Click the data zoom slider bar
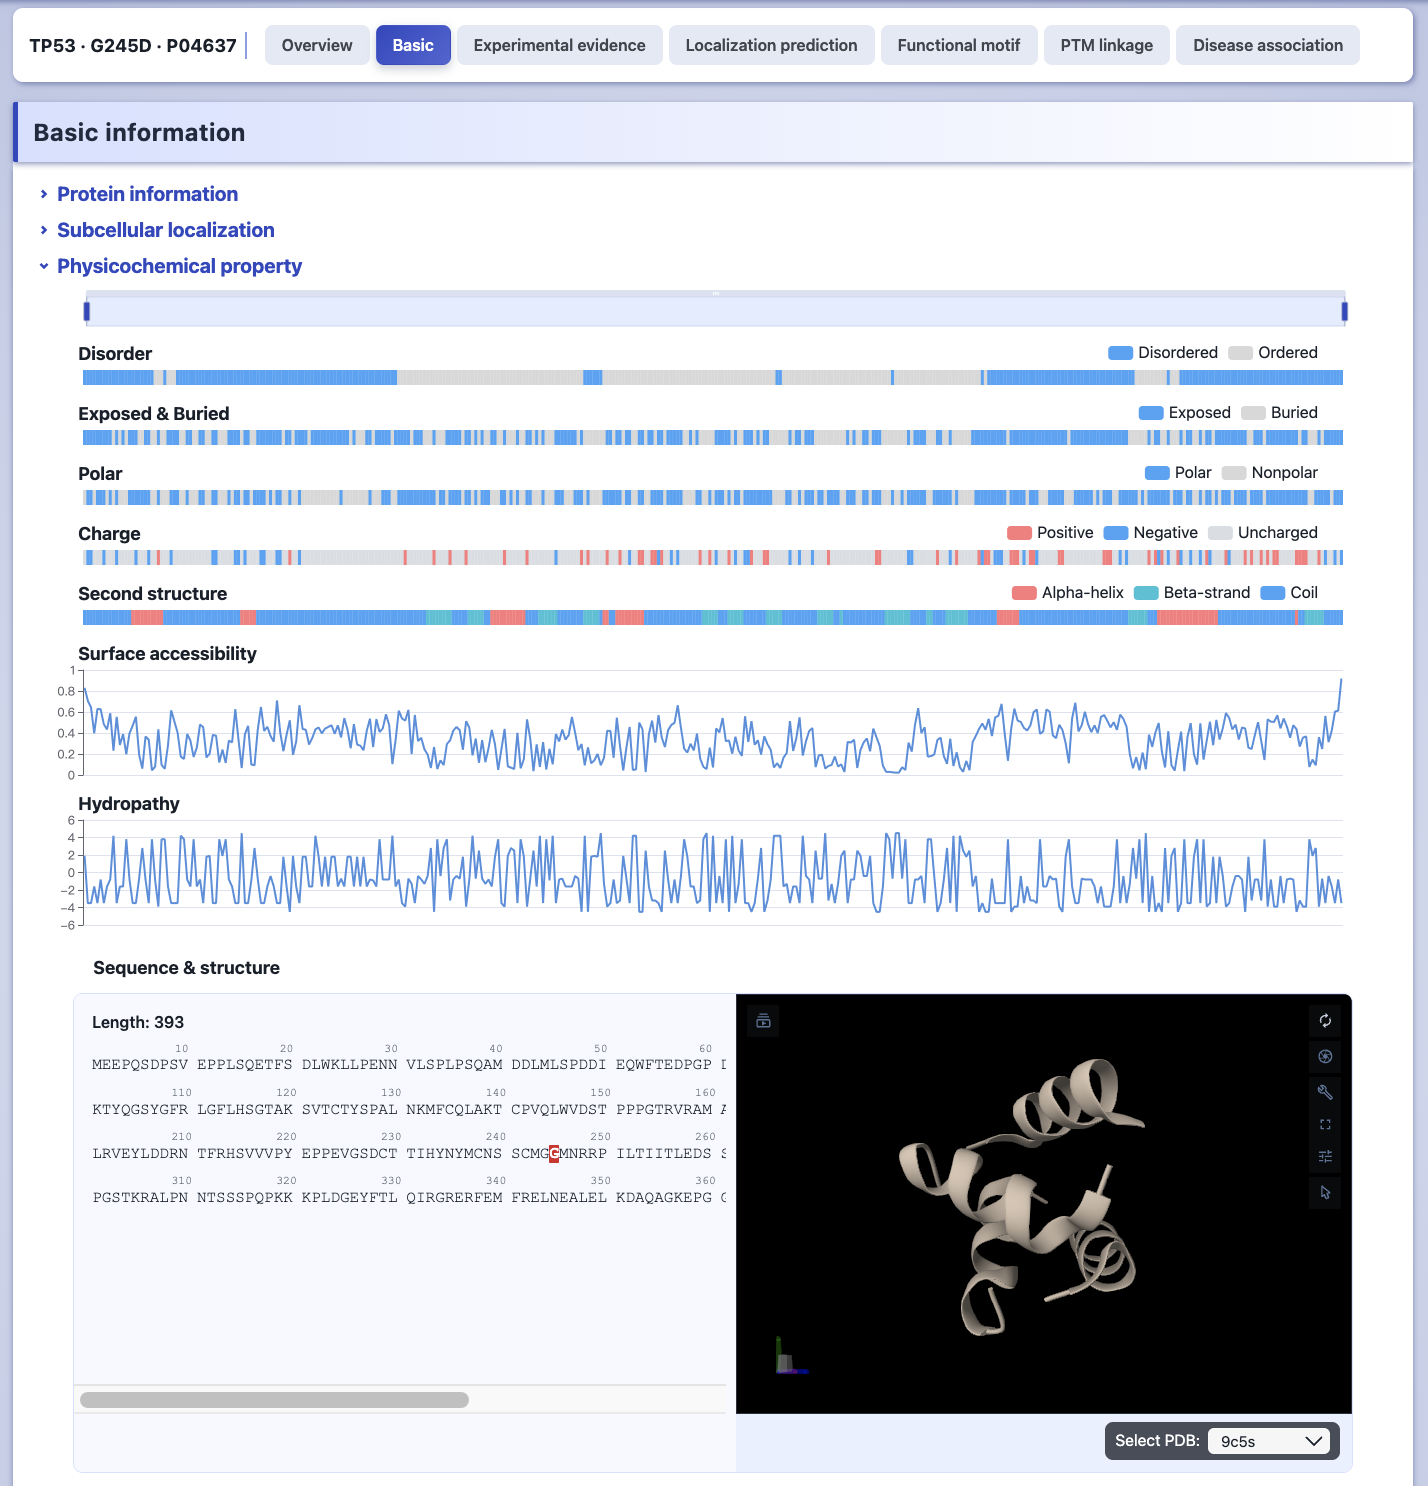Screen dimensions: 1428x1486 pyautogui.click(x=715, y=311)
